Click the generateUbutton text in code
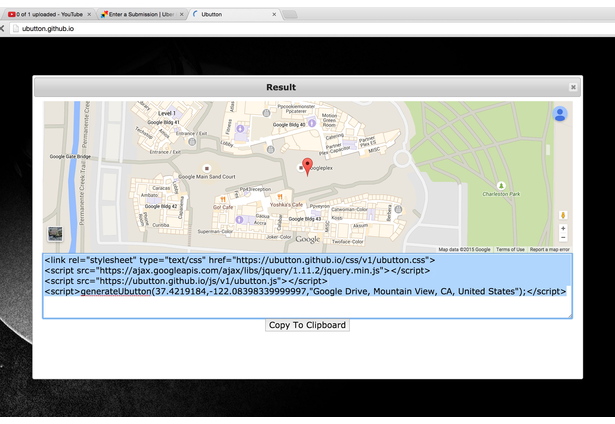This screenshot has width=615, height=424. coord(116,291)
